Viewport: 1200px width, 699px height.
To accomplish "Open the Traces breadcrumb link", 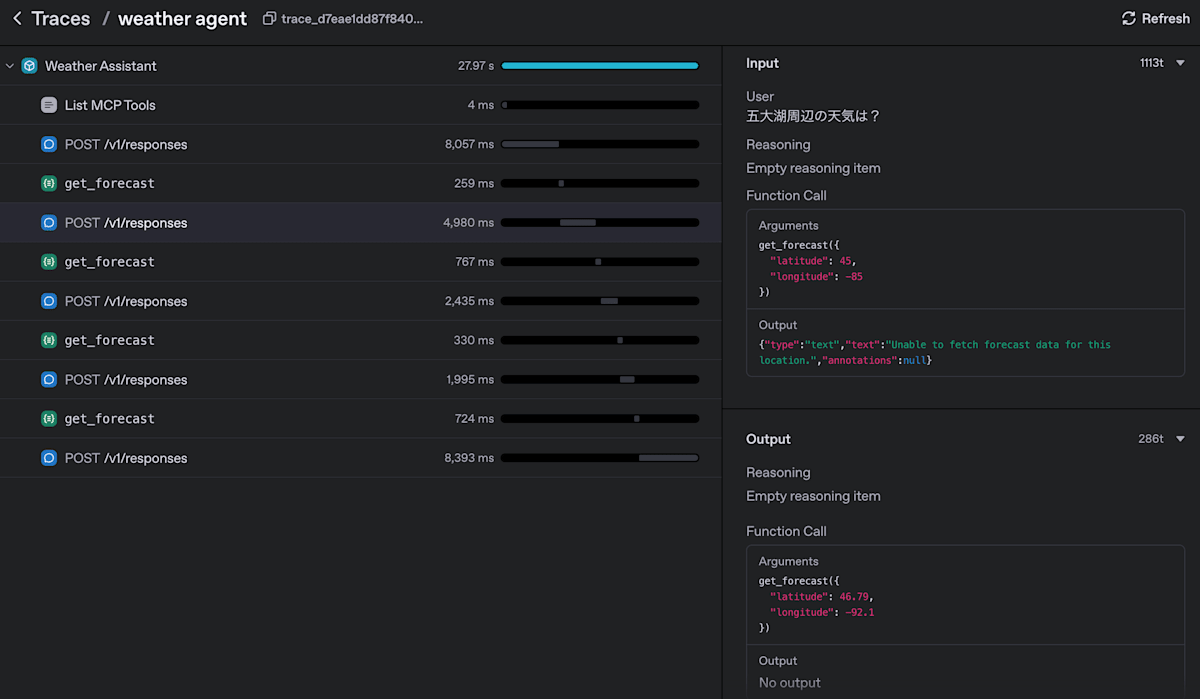I will (x=60, y=19).
